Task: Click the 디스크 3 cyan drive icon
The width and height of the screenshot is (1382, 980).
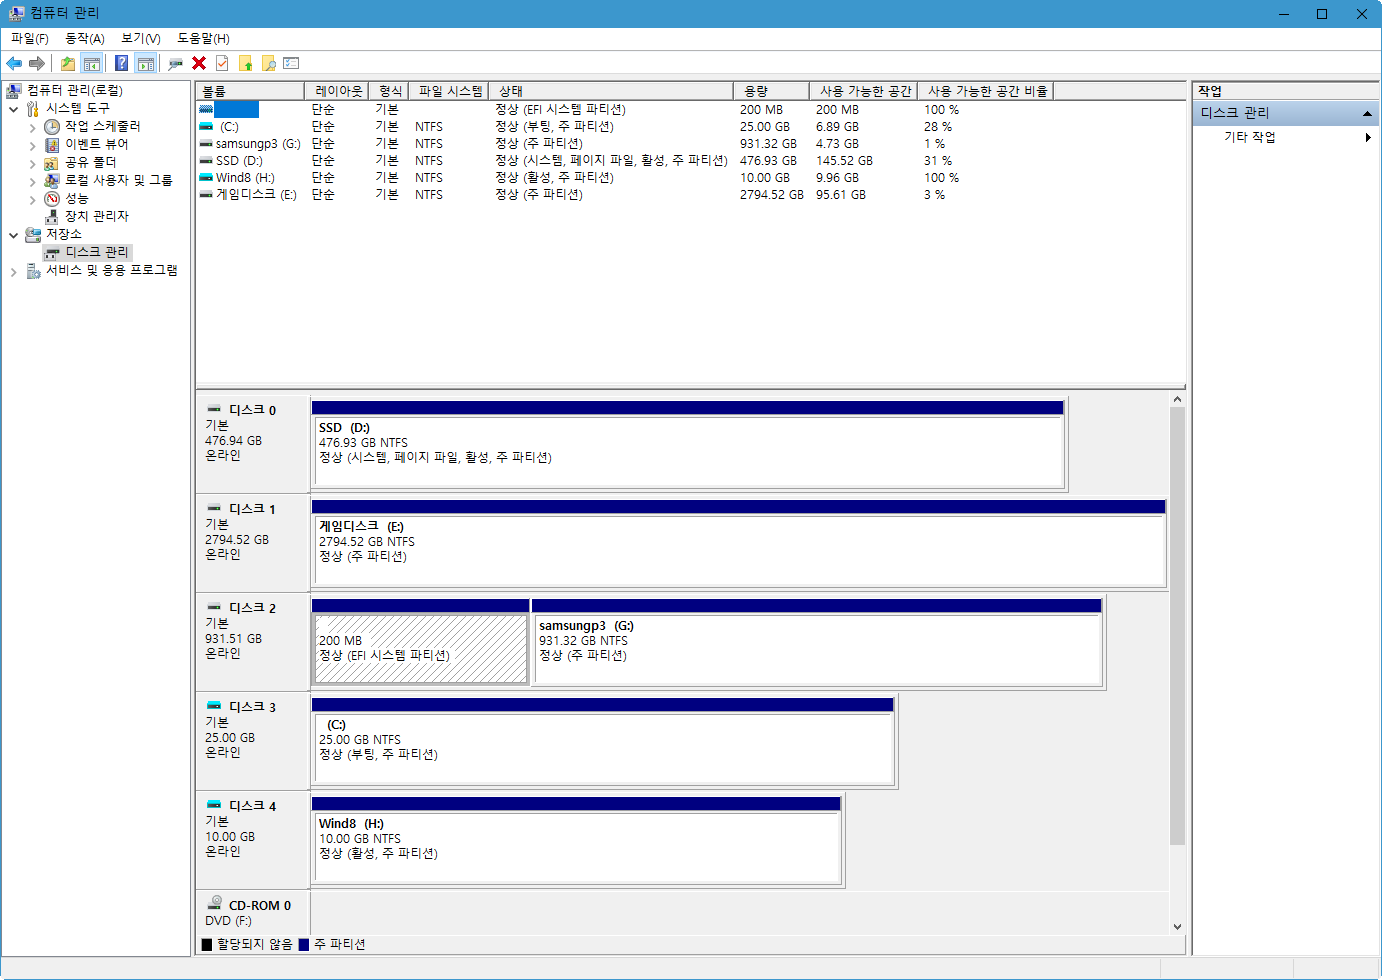Action: [x=214, y=706]
